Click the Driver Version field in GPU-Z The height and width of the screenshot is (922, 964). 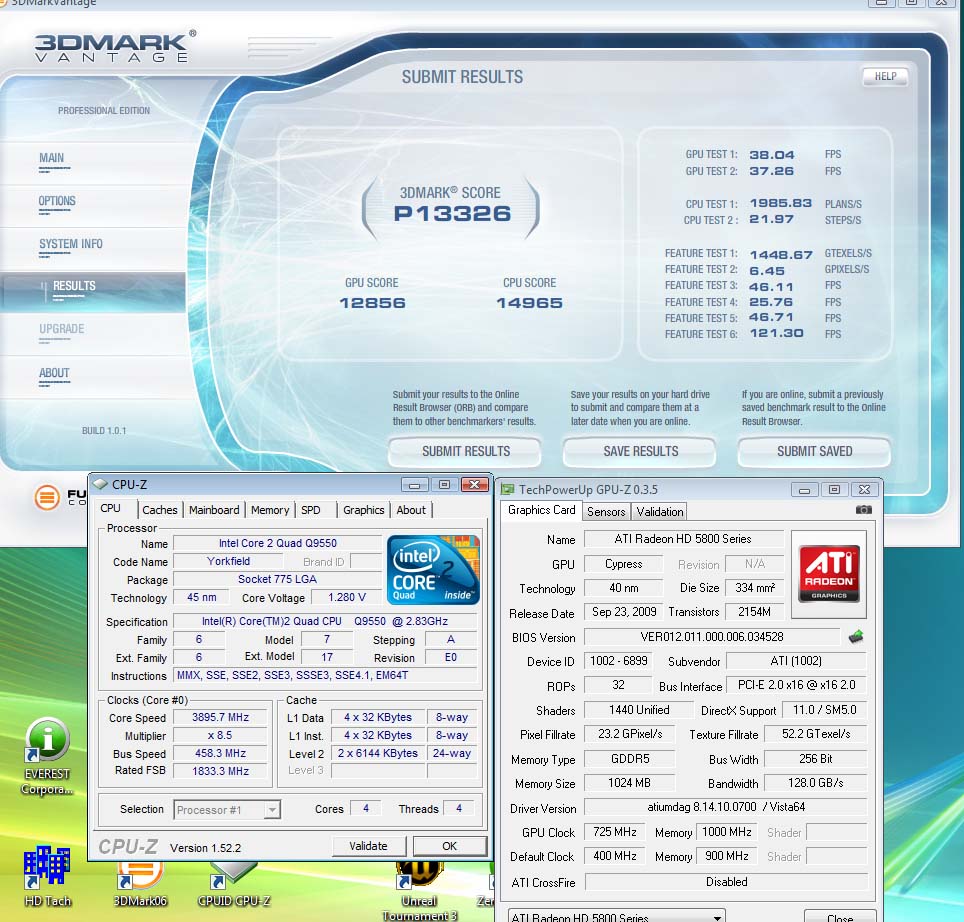(x=725, y=807)
